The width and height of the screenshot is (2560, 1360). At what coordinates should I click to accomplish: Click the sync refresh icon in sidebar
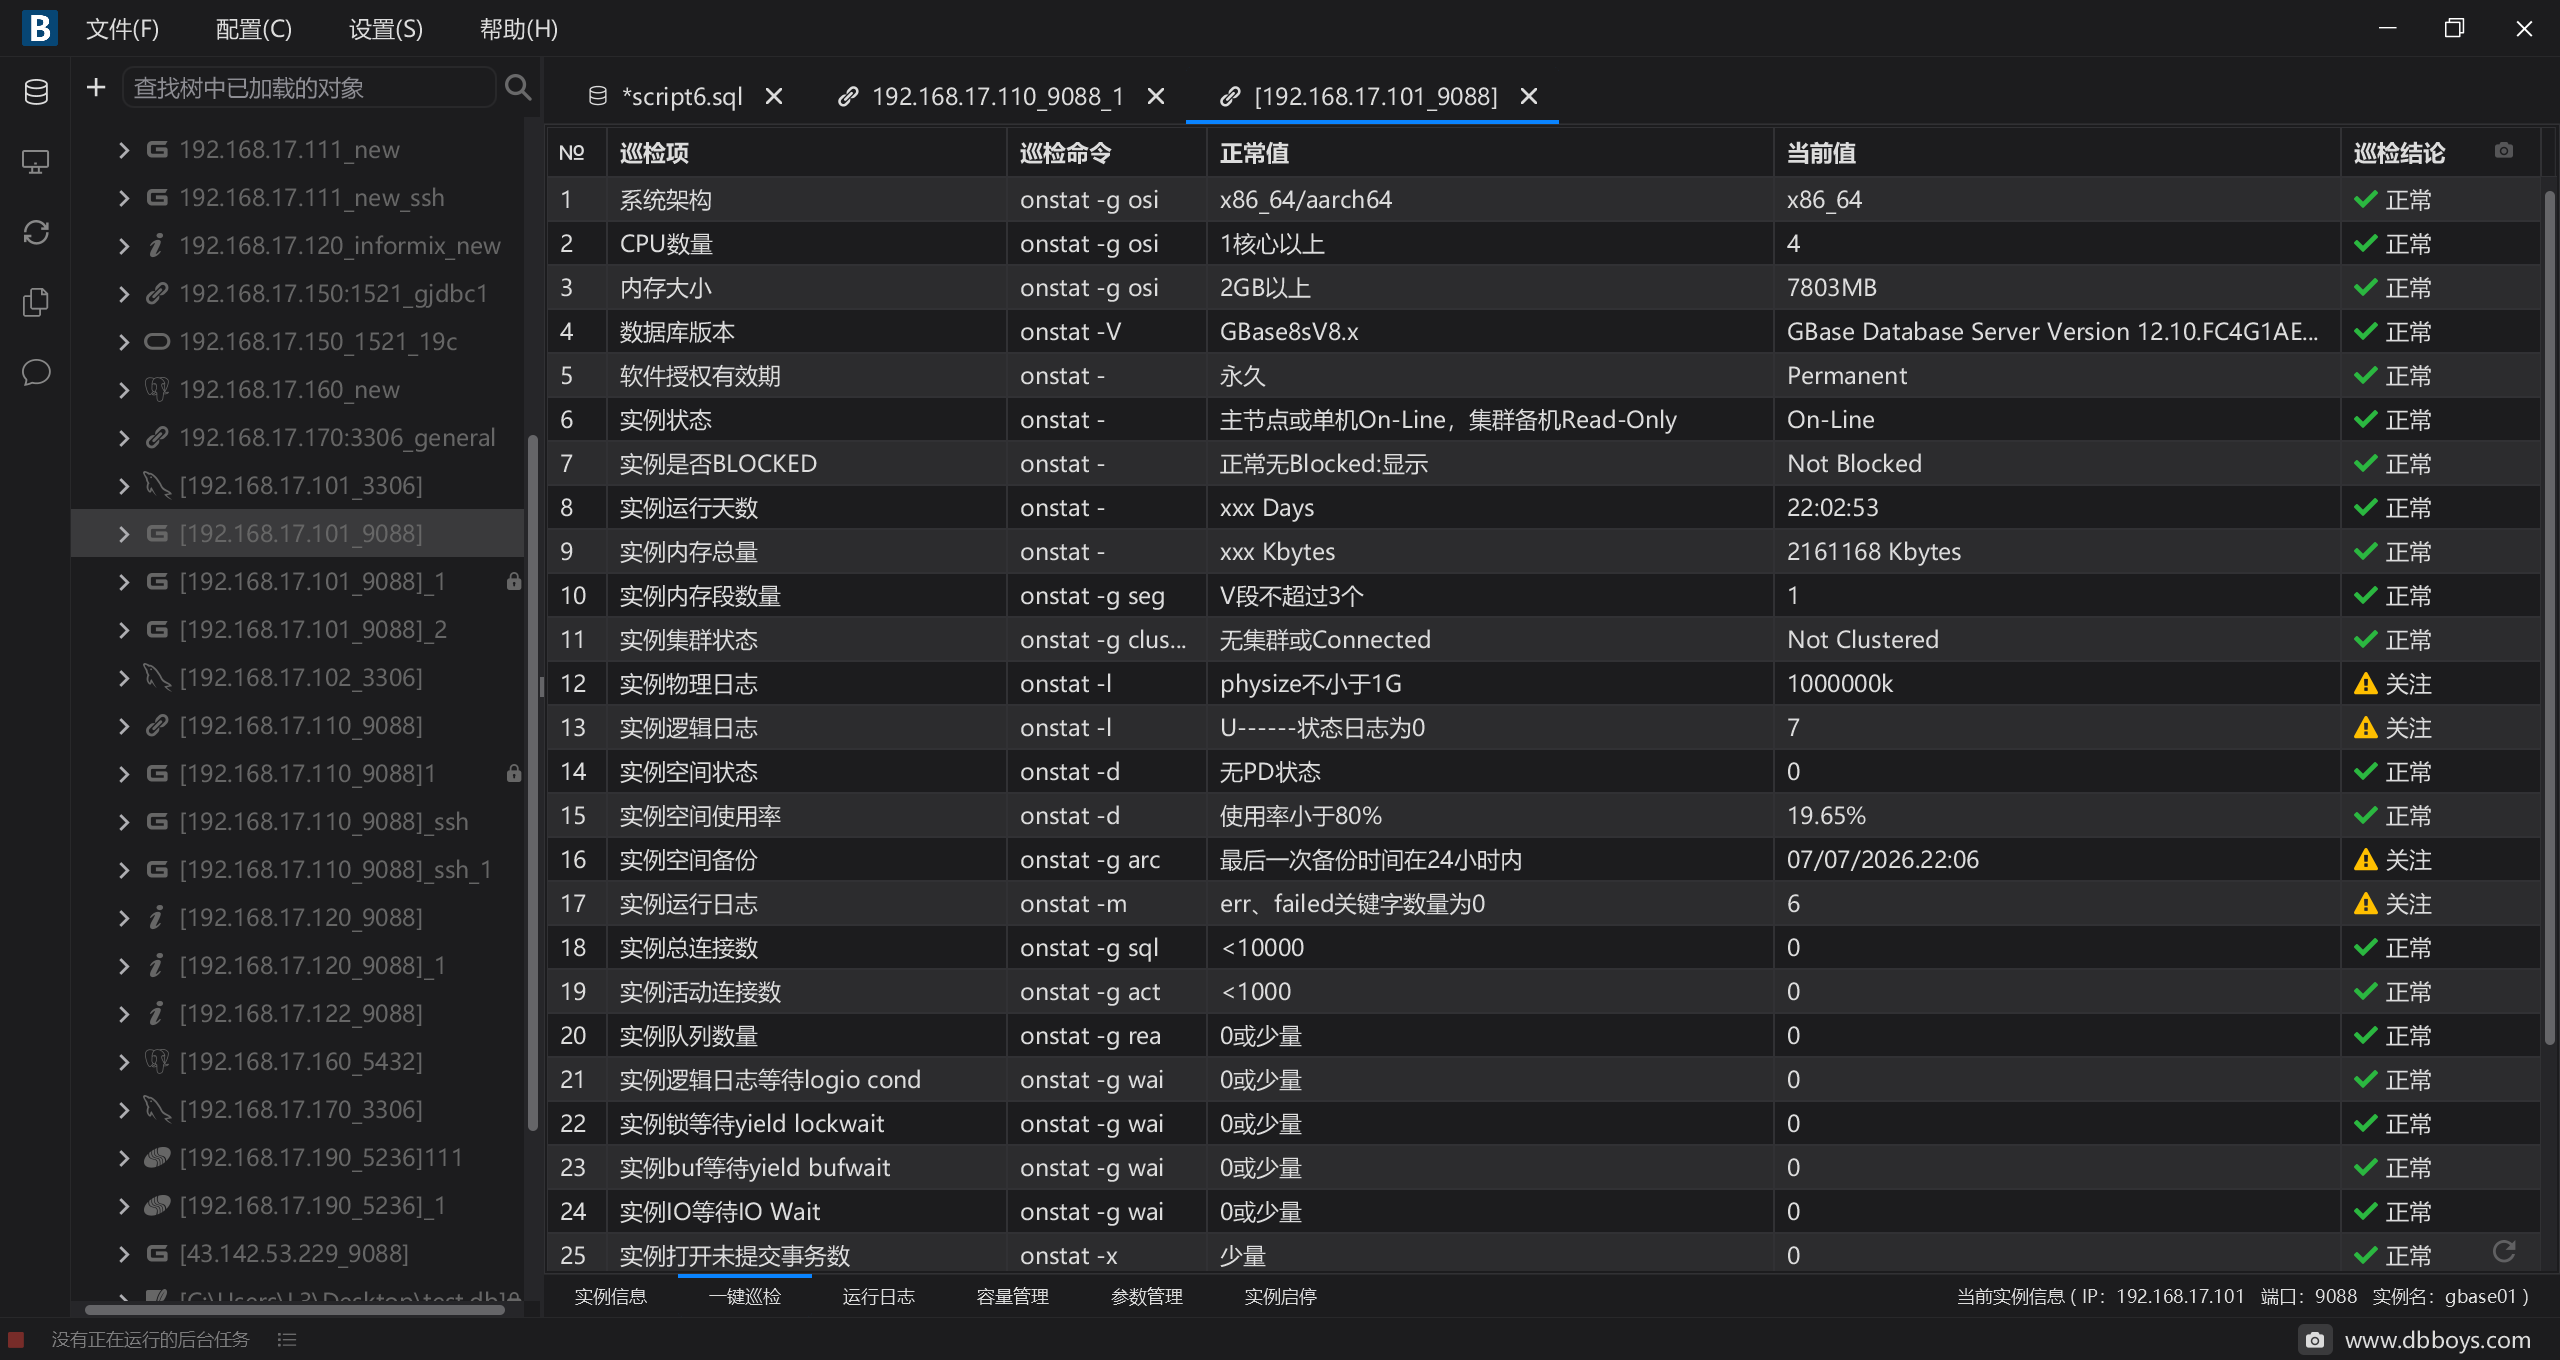click(x=36, y=232)
